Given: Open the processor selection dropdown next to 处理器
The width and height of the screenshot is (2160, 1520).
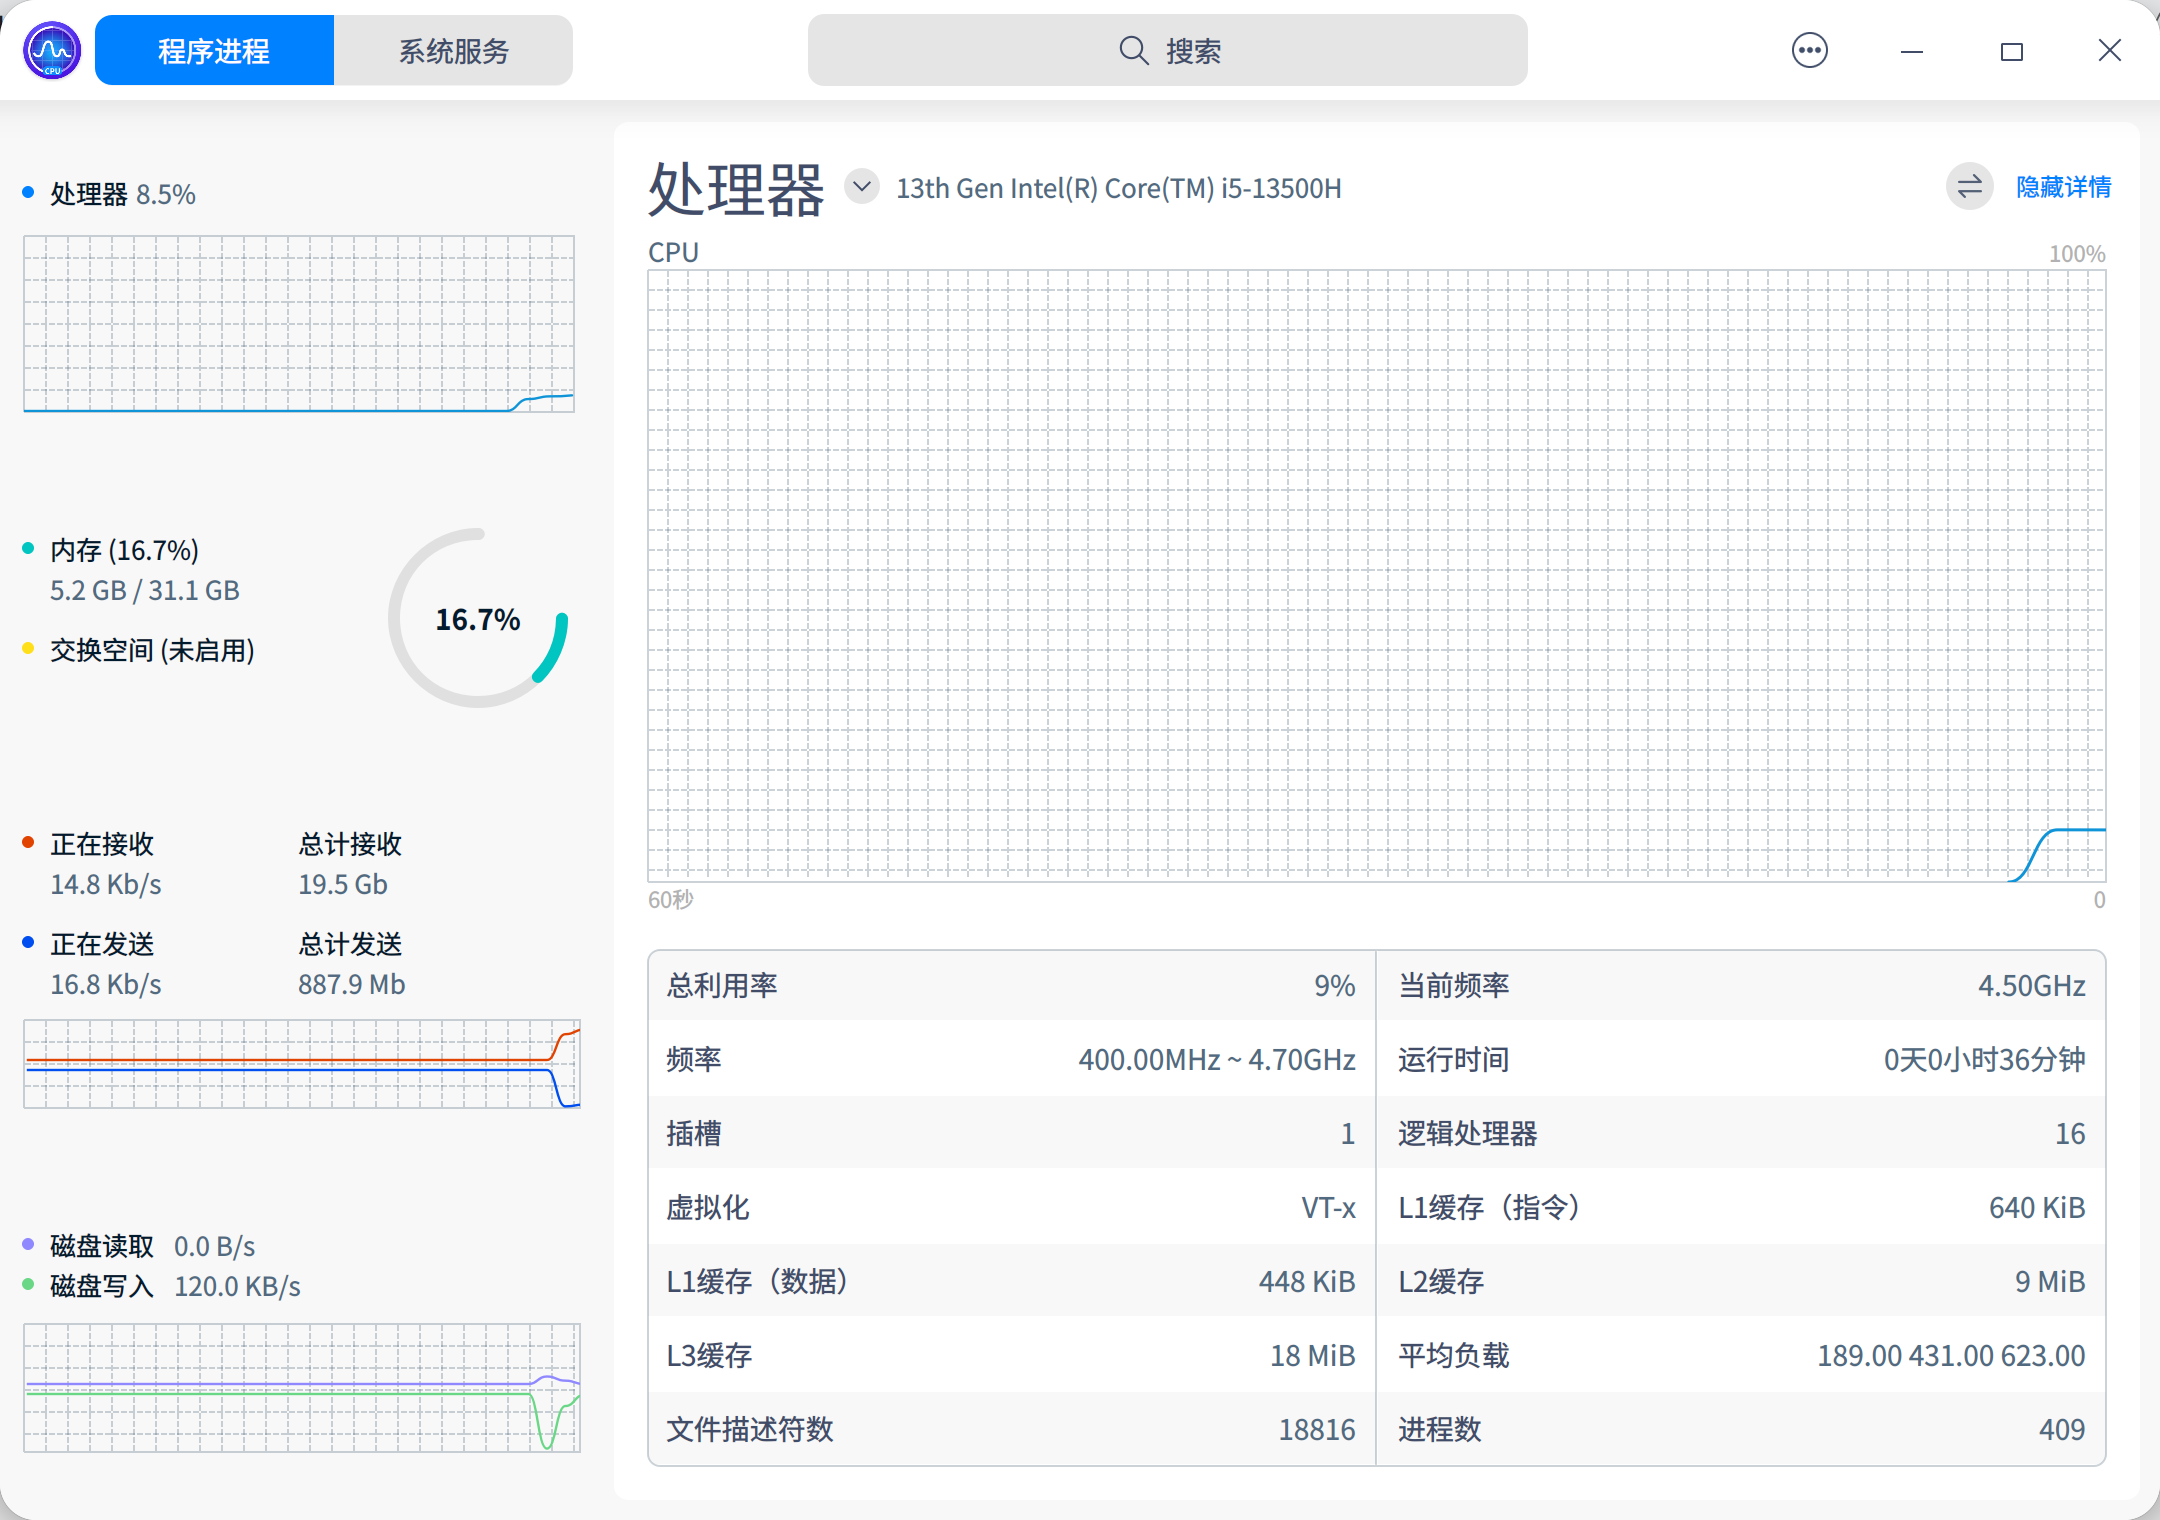Looking at the screenshot, I should click(x=861, y=186).
